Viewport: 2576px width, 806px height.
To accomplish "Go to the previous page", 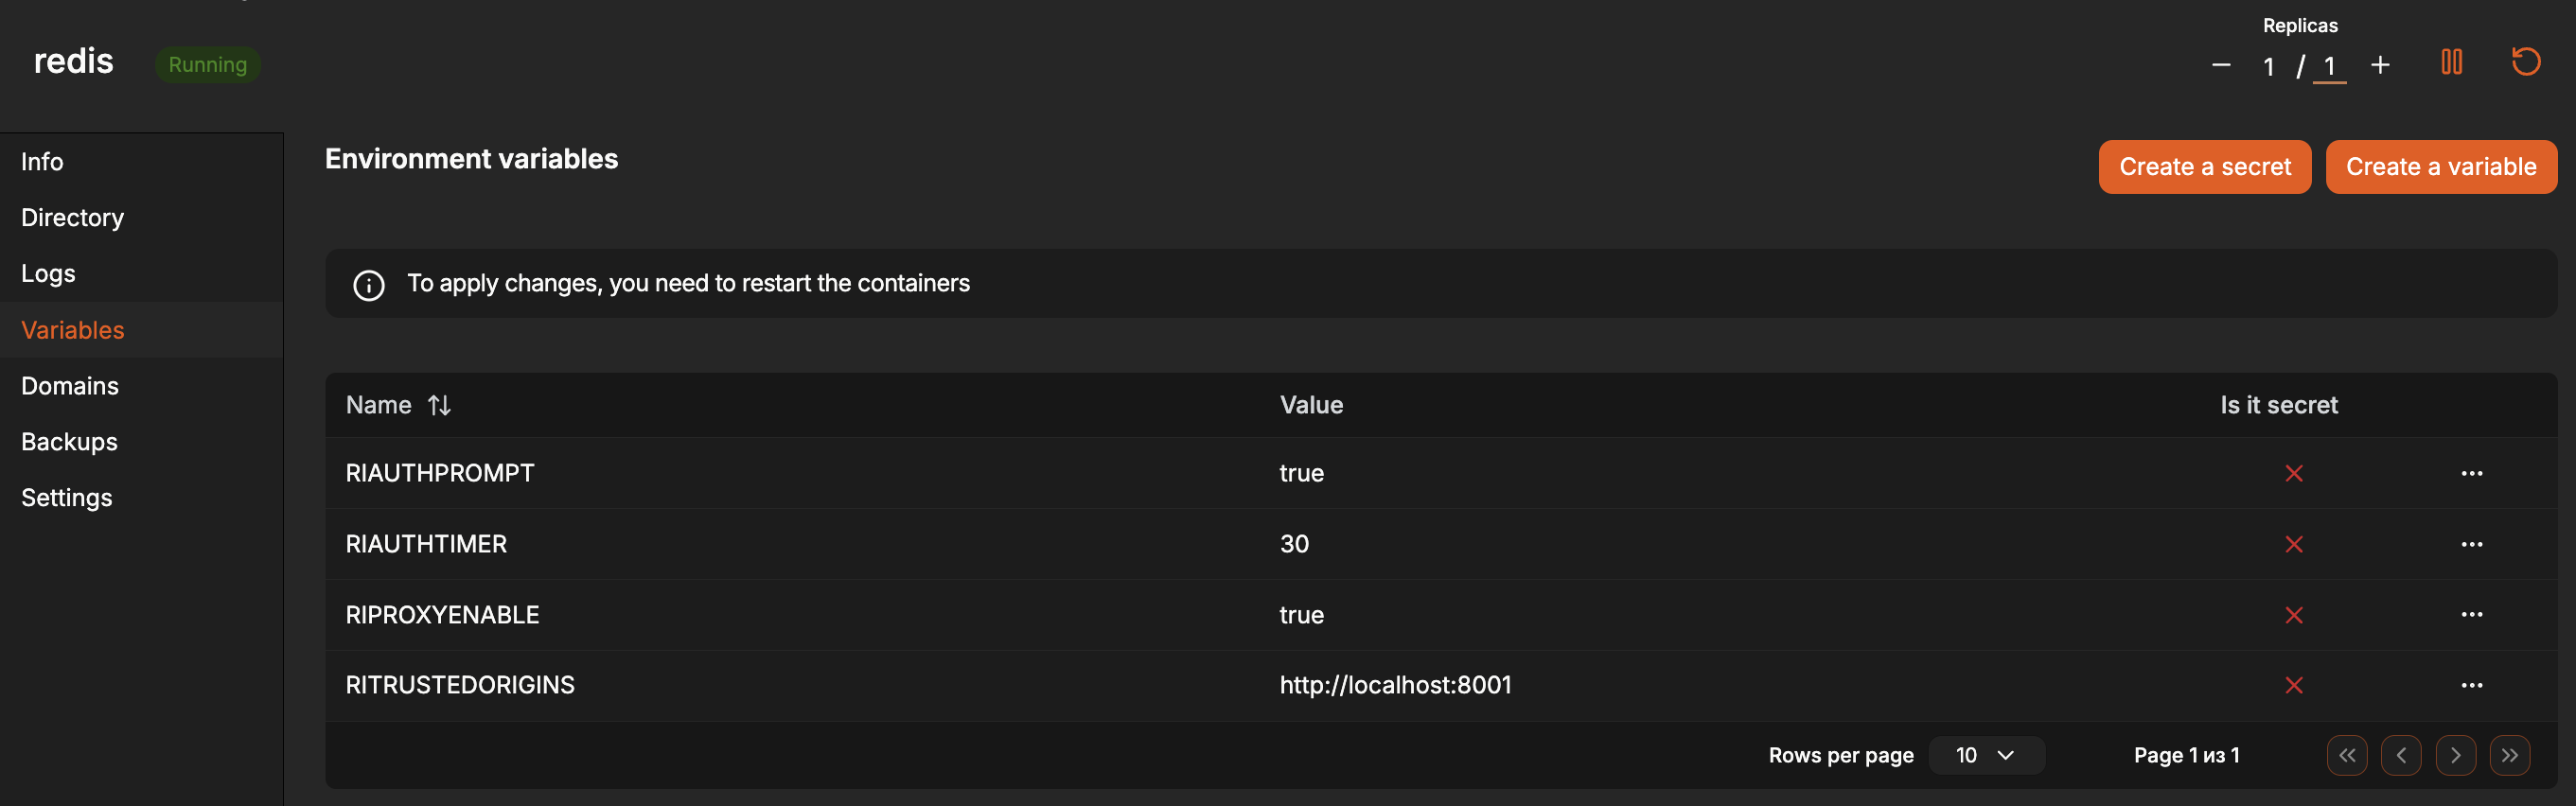I will coord(2401,755).
